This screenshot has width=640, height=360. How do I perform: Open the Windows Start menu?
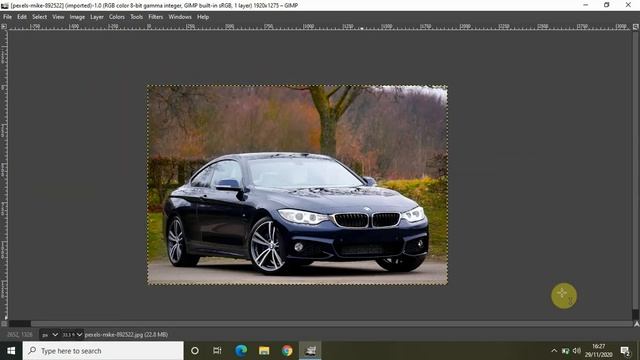[x=11, y=351]
